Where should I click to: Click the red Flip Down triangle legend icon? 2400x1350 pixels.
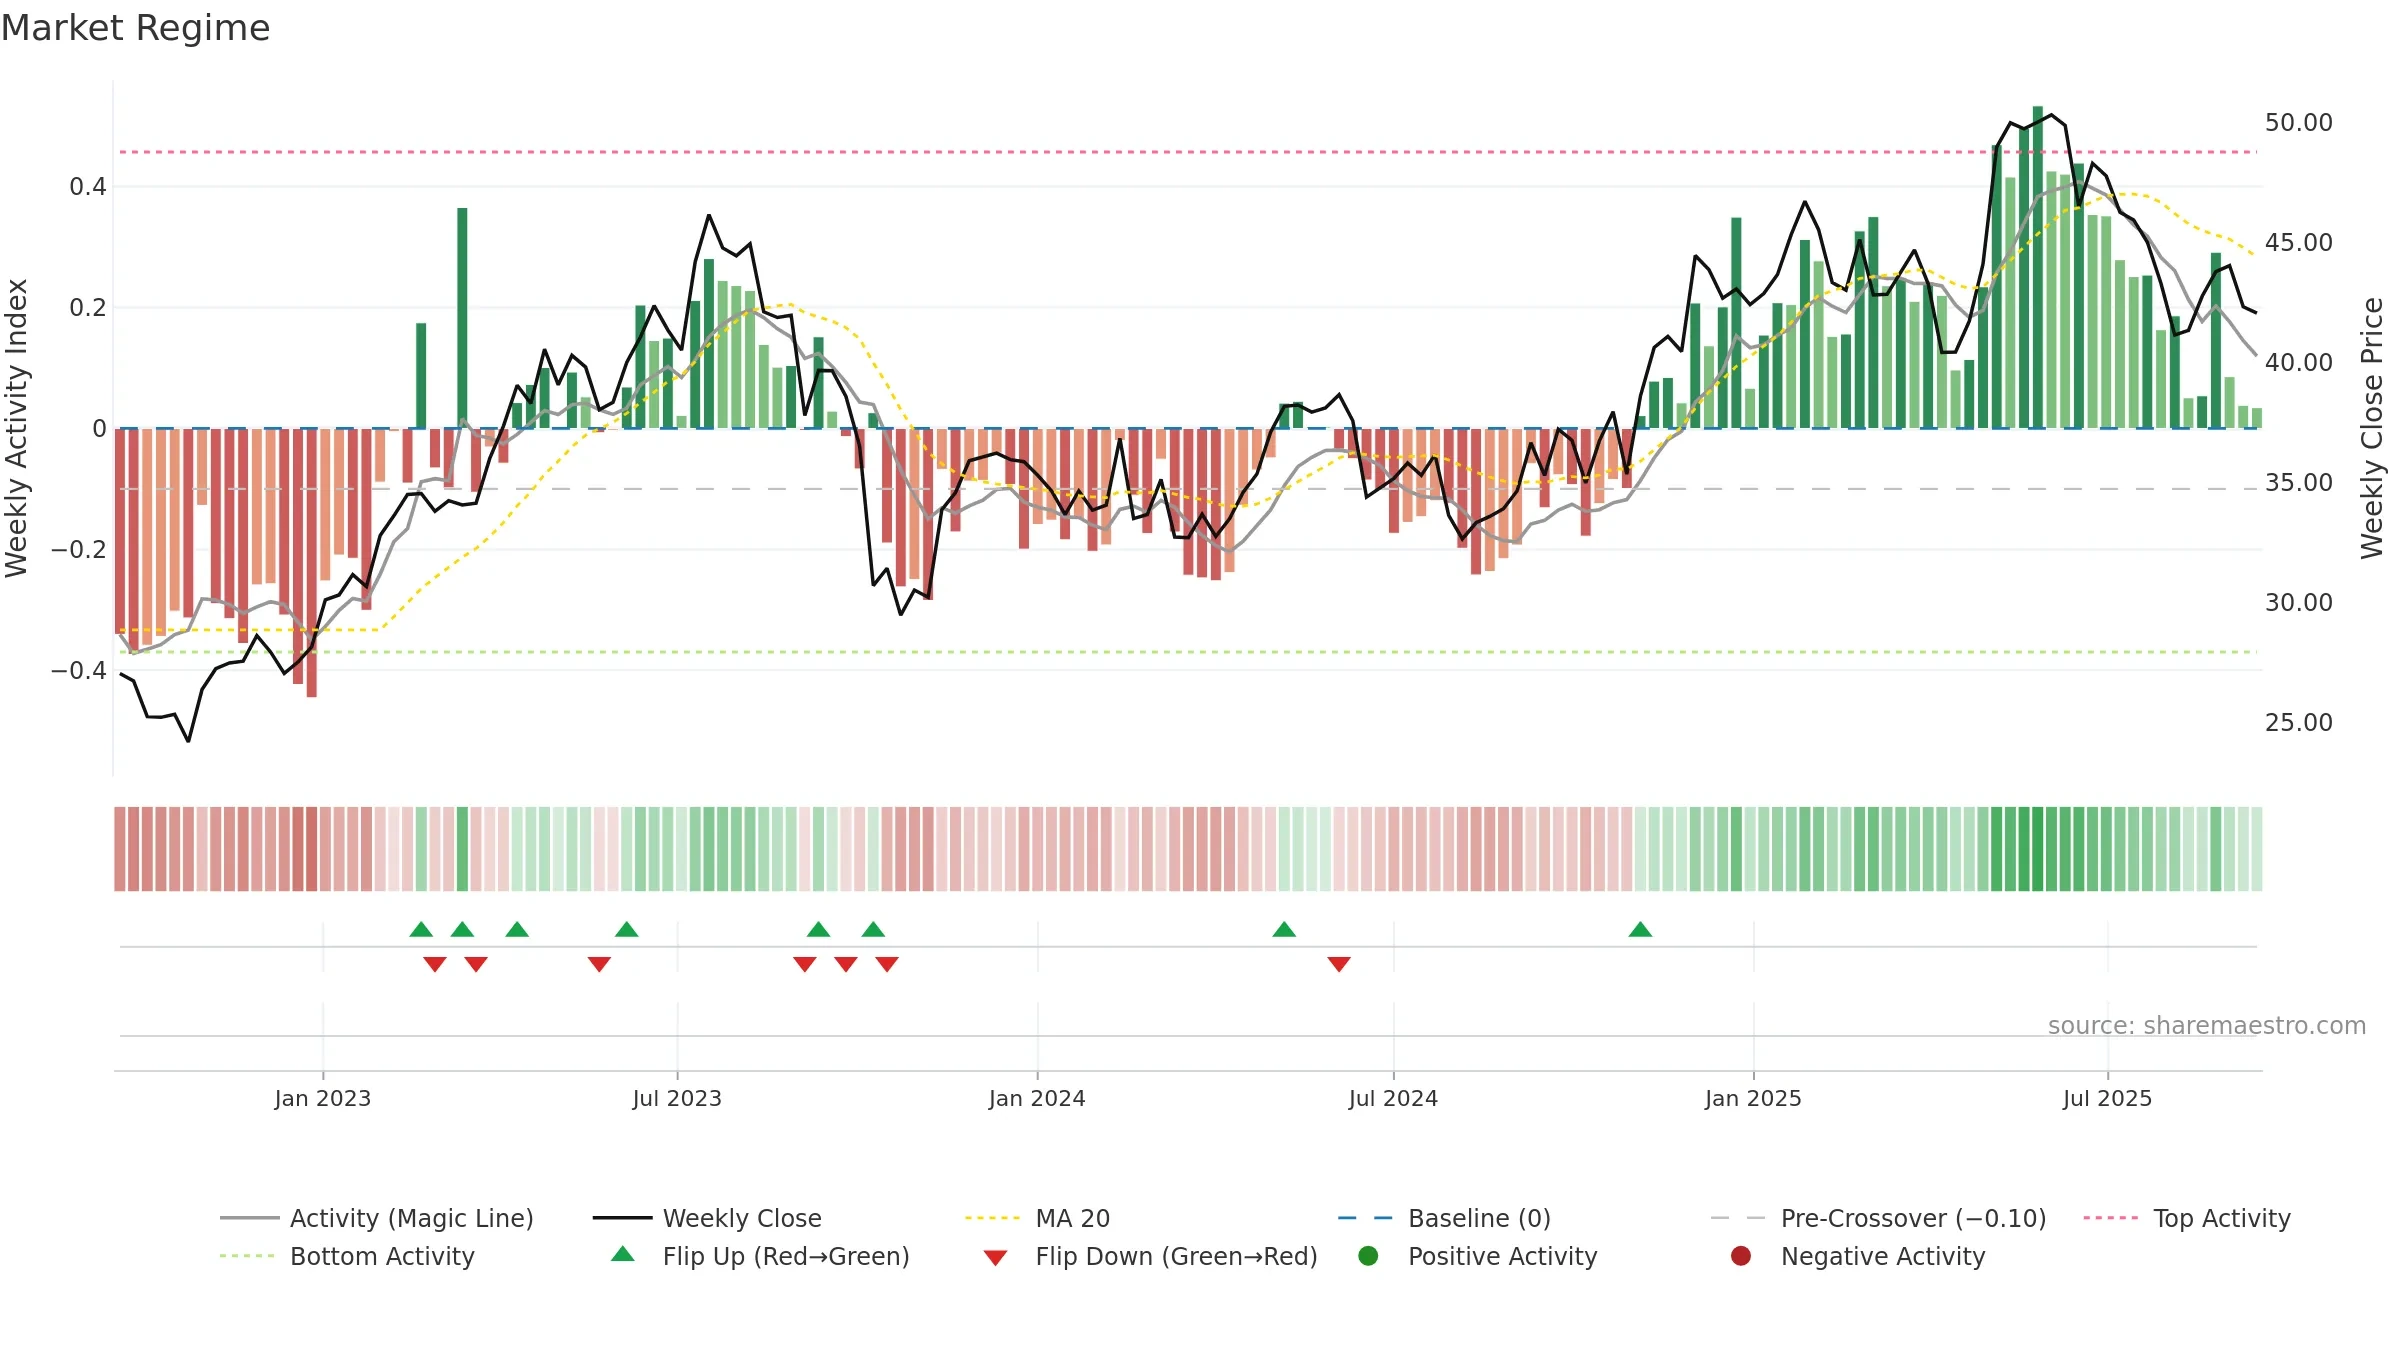pyautogui.click(x=995, y=1257)
